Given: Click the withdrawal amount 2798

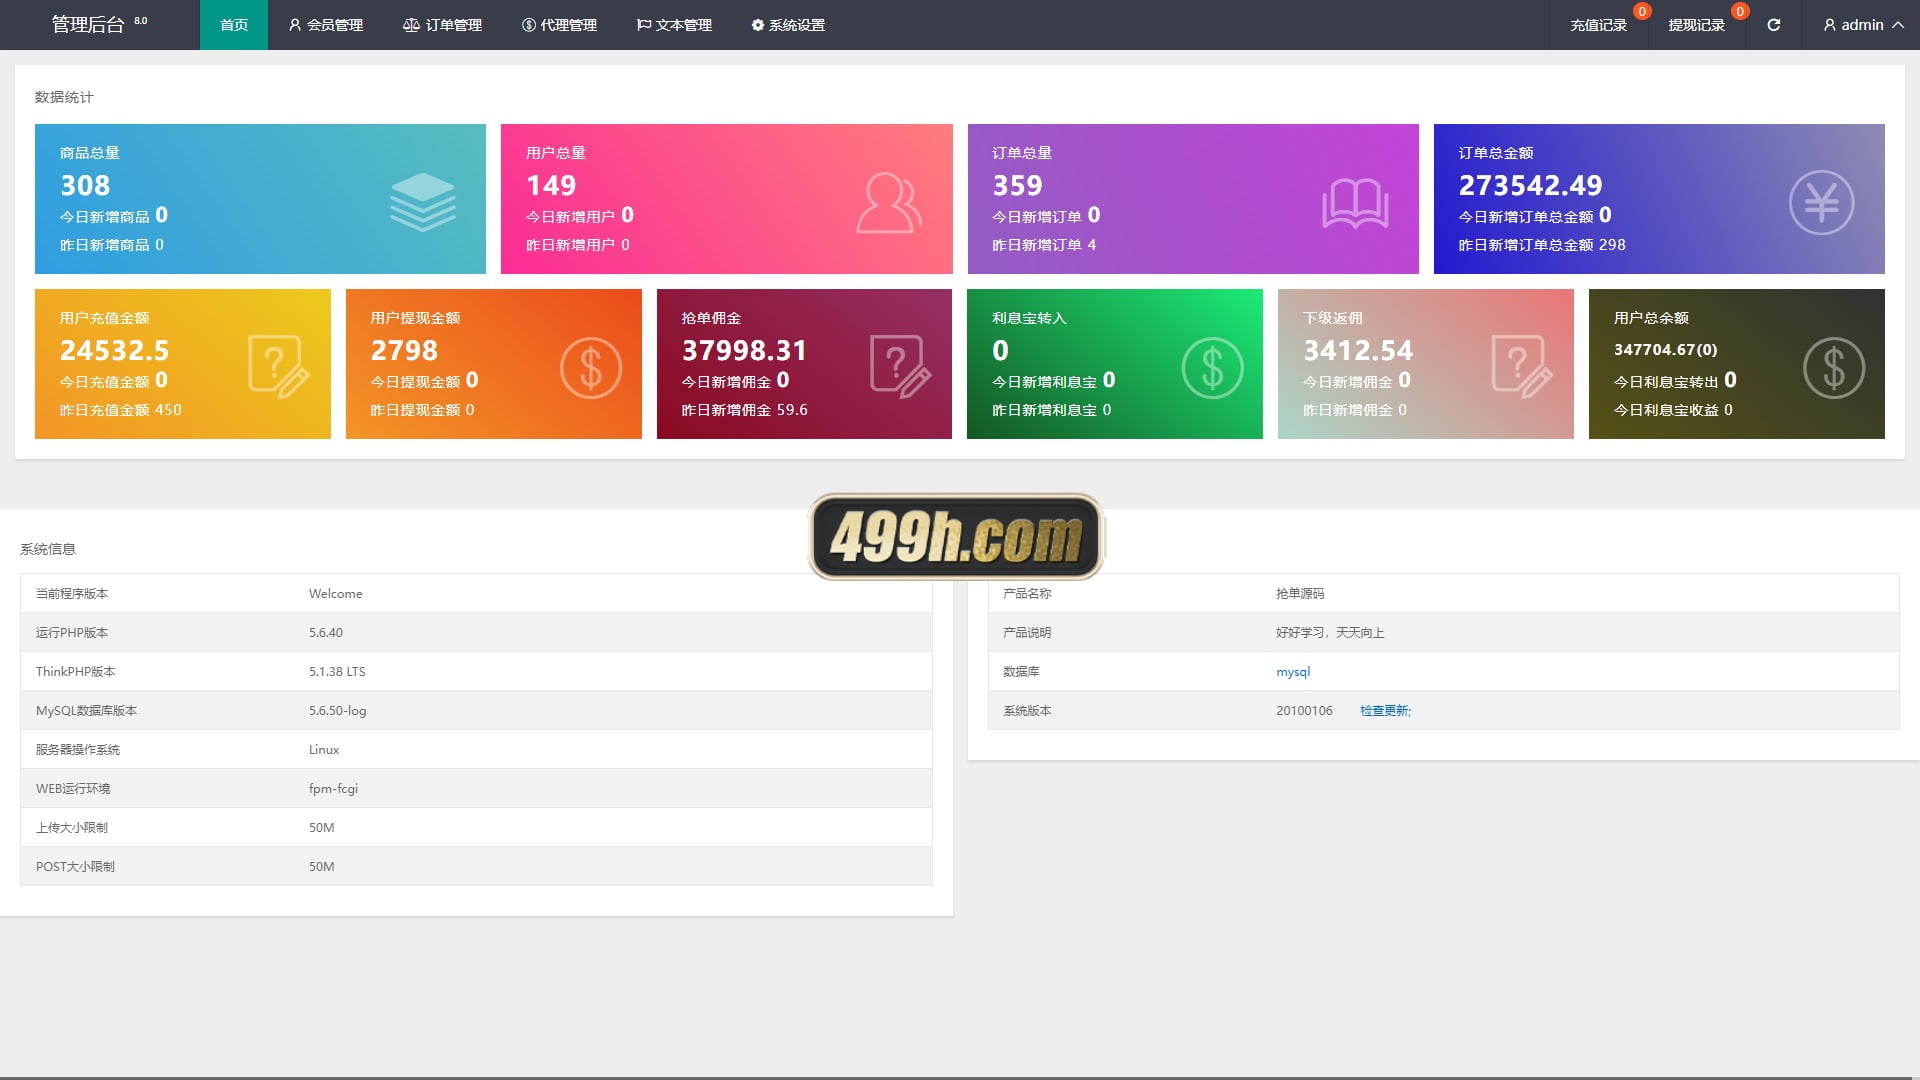Looking at the screenshot, I should tap(404, 351).
